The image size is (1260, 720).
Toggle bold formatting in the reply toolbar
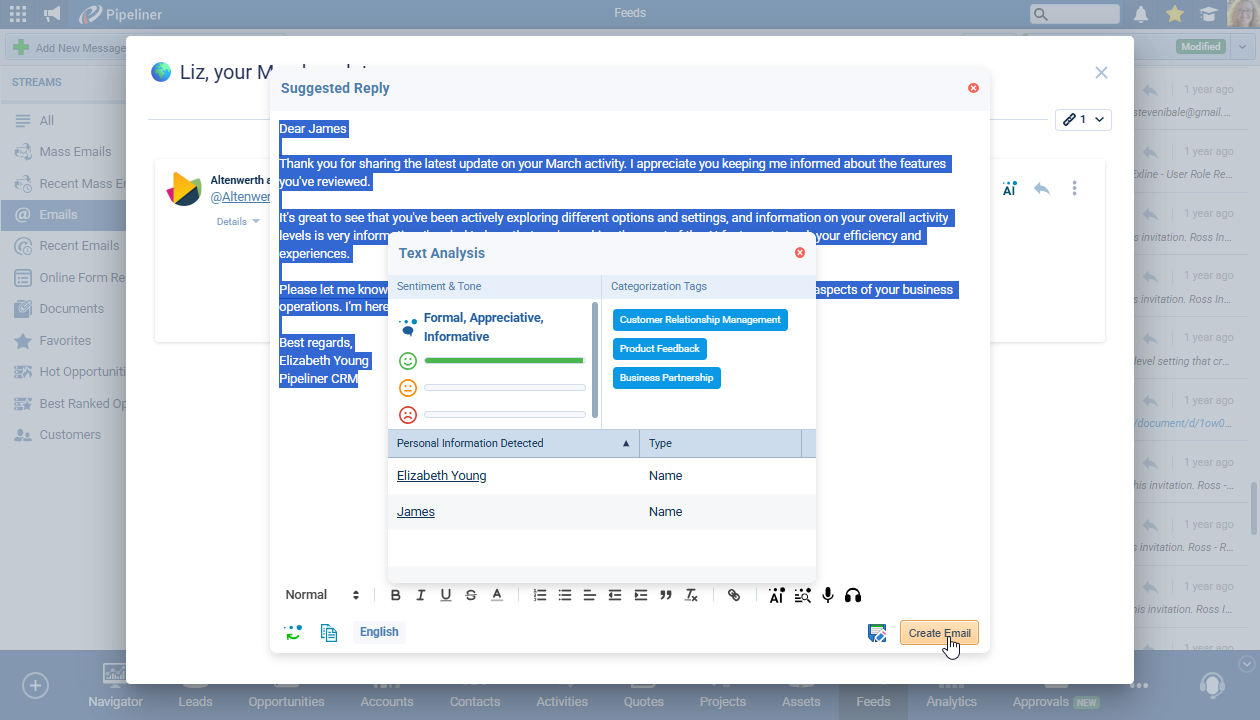point(396,595)
